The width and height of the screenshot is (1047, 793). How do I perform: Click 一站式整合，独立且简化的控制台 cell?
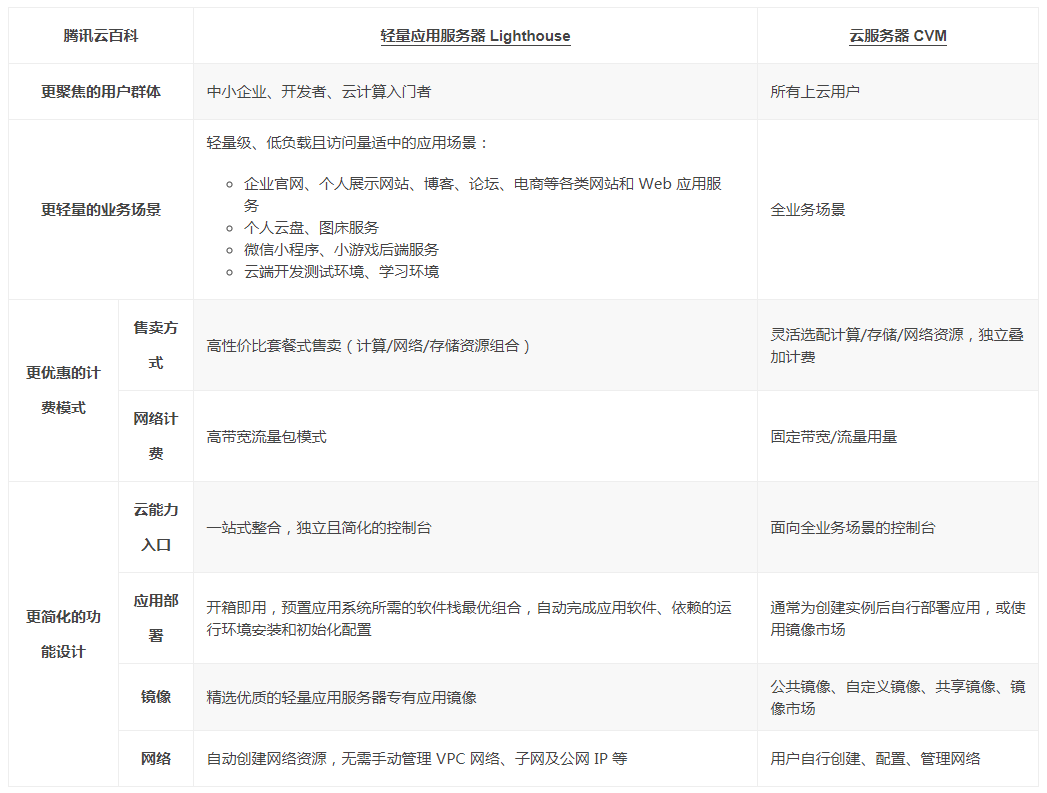[x=475, y=527]
